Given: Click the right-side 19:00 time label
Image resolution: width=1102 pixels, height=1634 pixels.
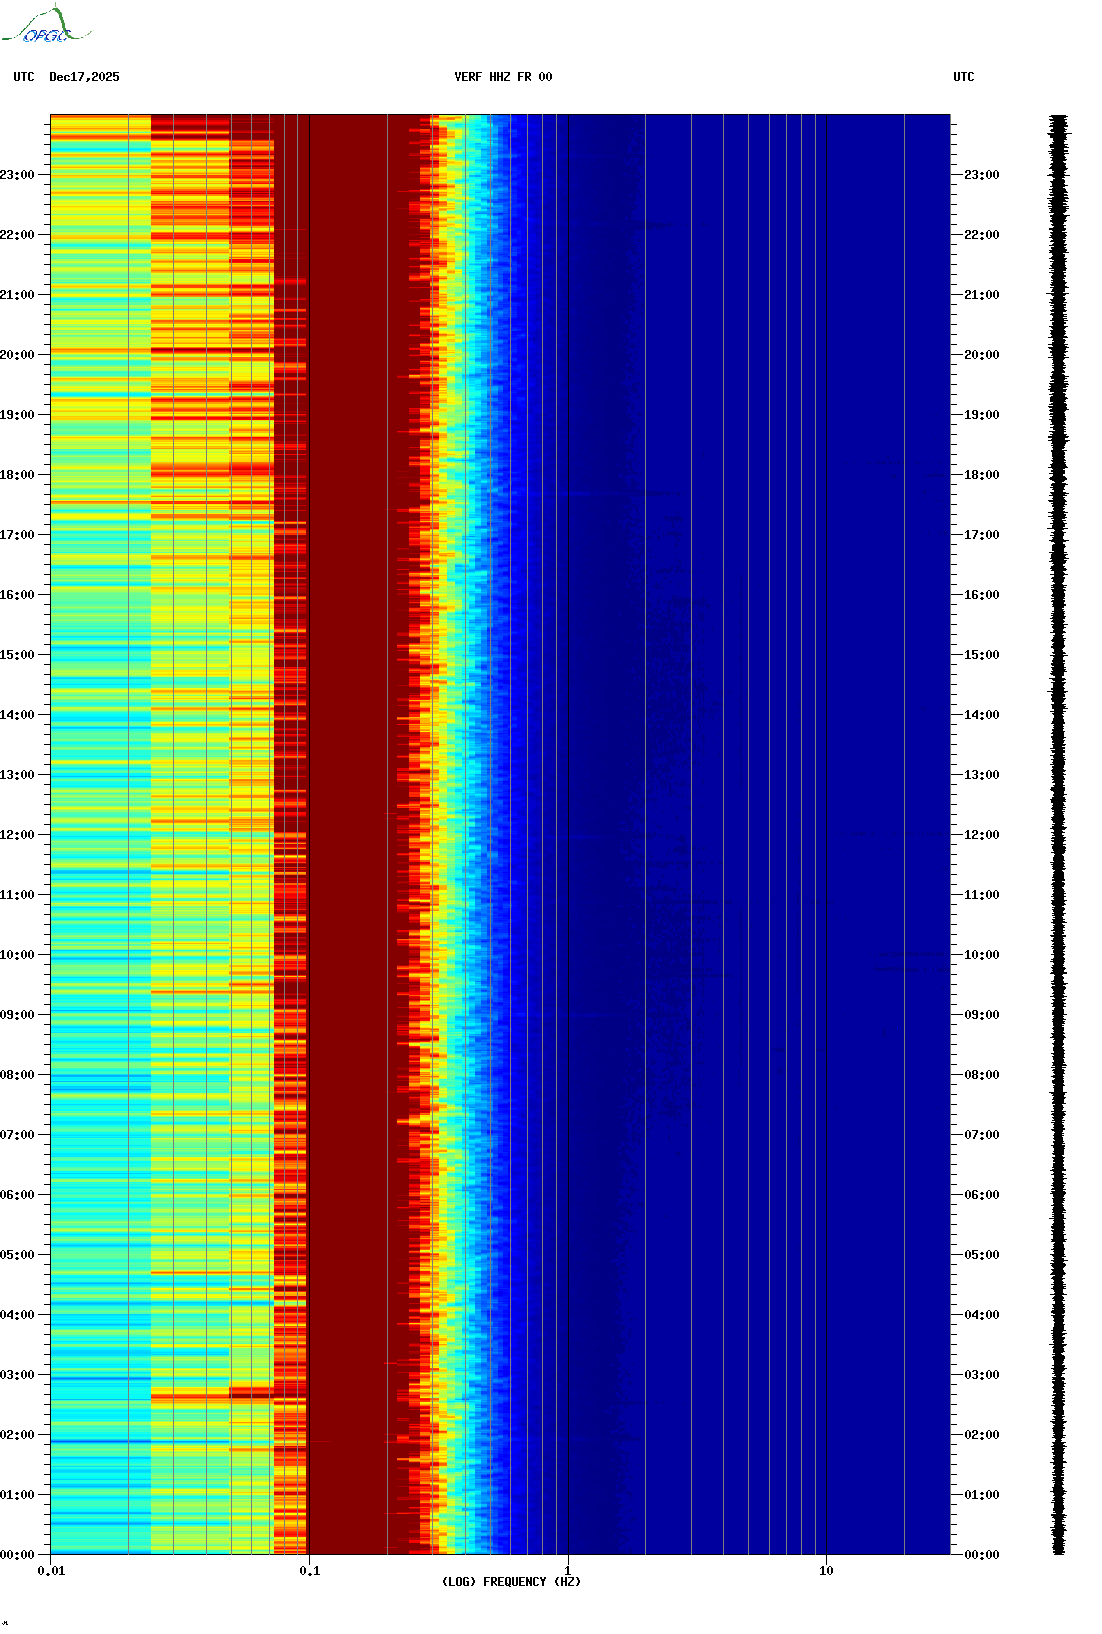Looking at the screenshot, I should (x=982, y=415).
